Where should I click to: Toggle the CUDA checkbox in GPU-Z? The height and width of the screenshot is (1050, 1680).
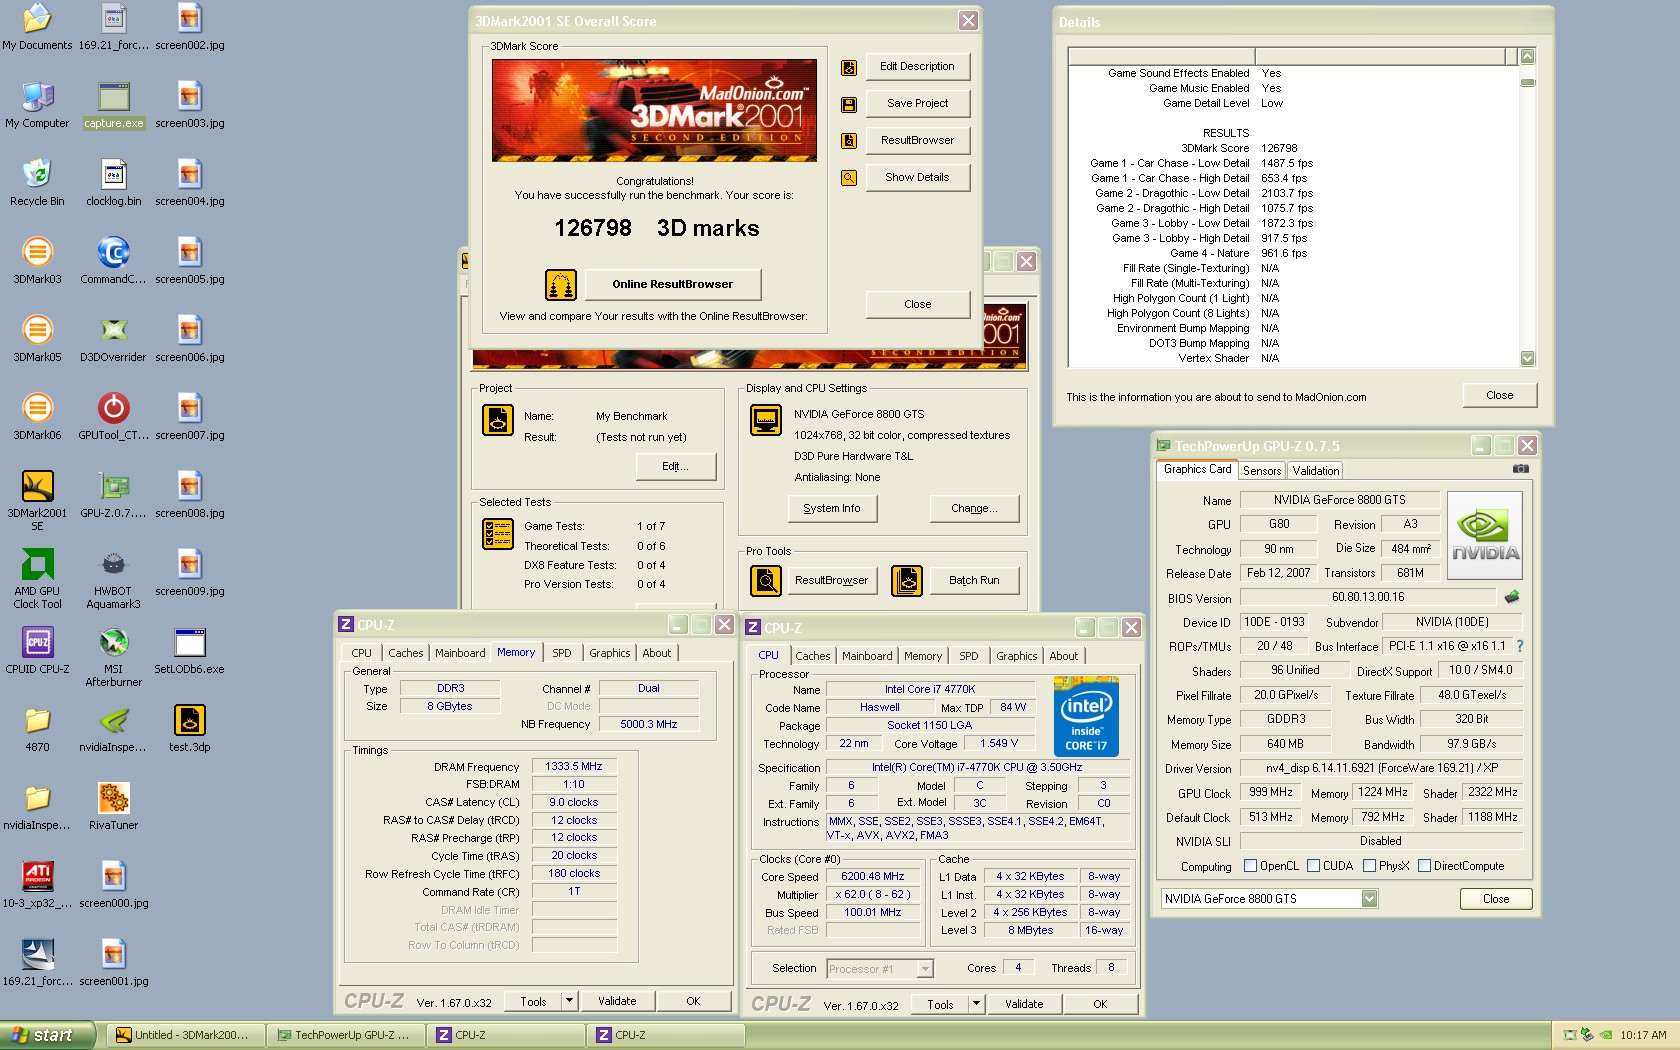pos(1313,866)
